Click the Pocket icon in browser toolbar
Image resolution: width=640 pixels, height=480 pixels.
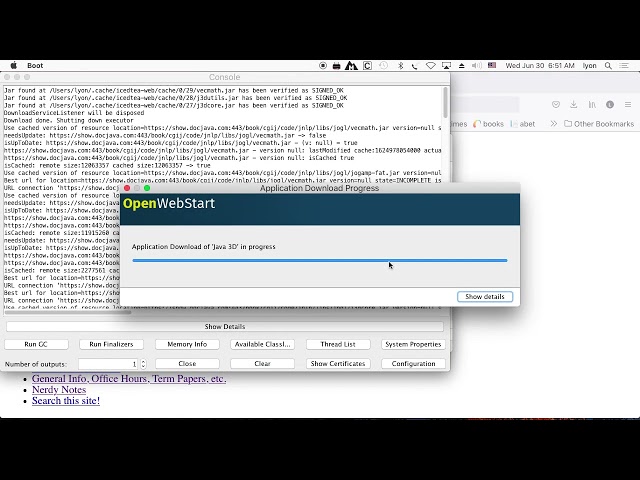pos(556,104)
